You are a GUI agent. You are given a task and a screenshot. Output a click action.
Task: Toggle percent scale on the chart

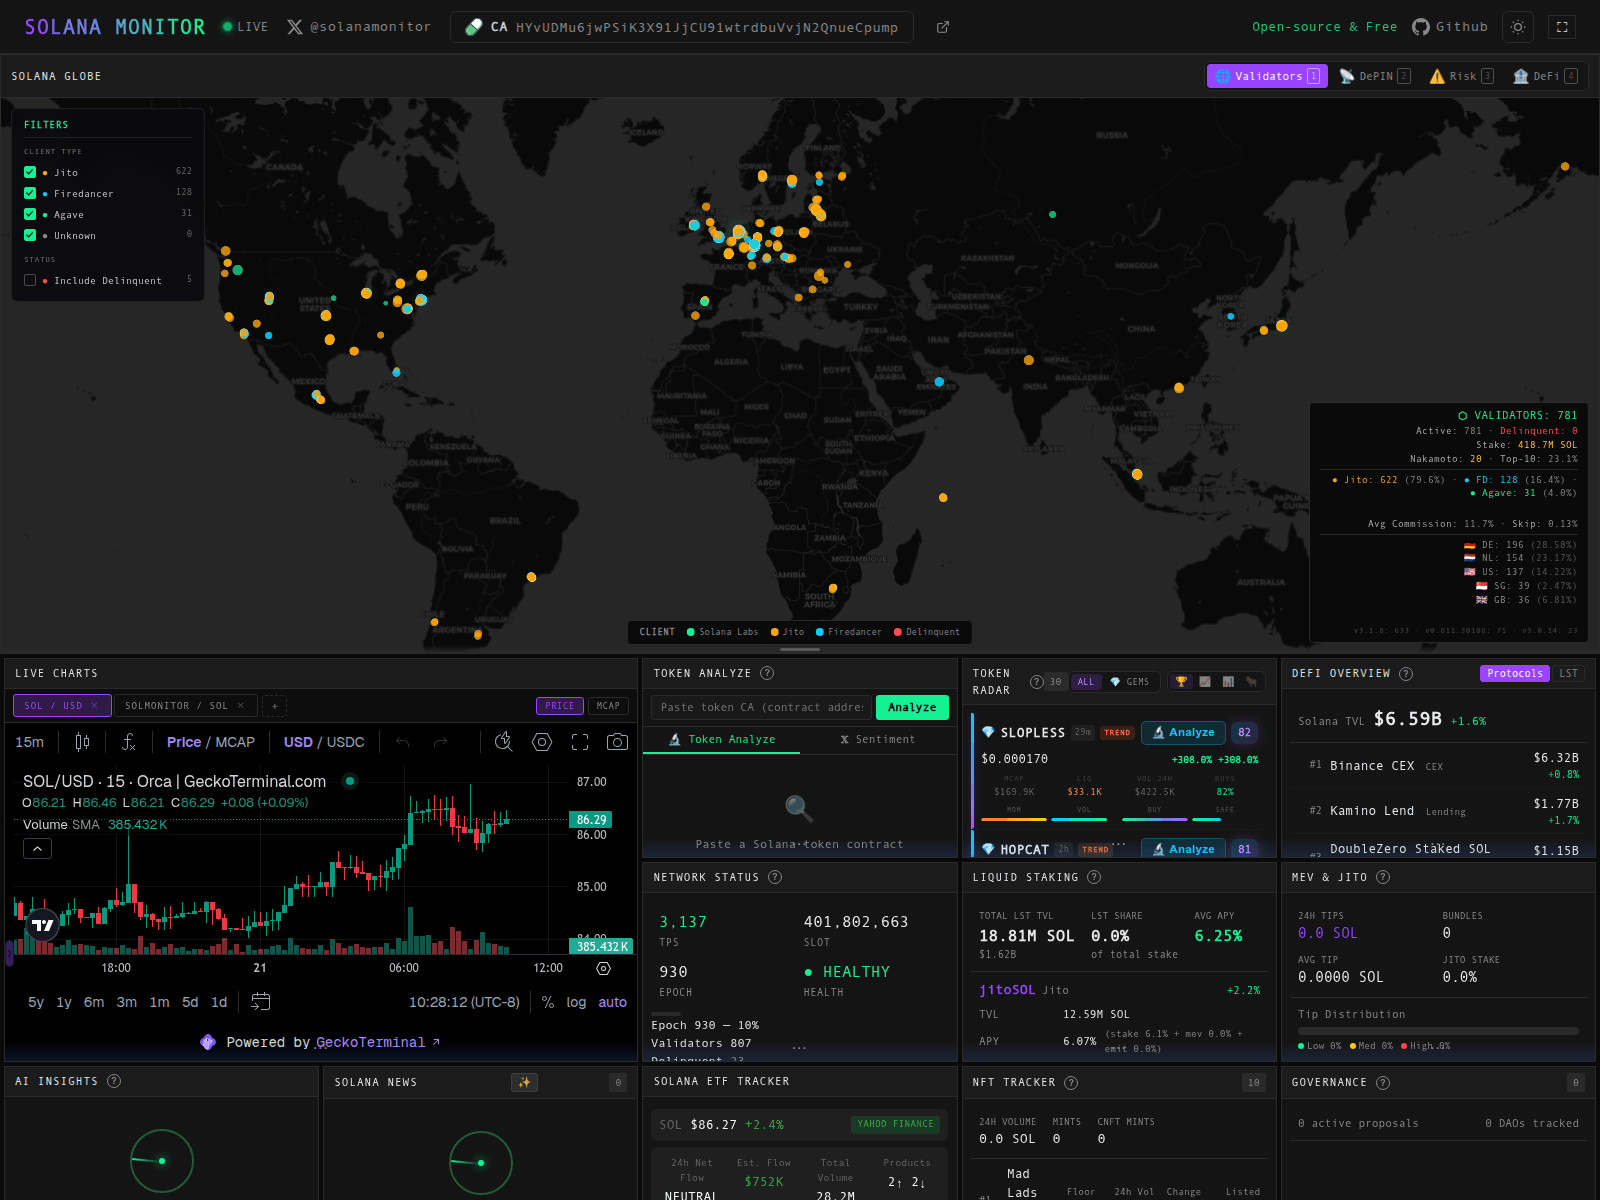coord(548,1002)
